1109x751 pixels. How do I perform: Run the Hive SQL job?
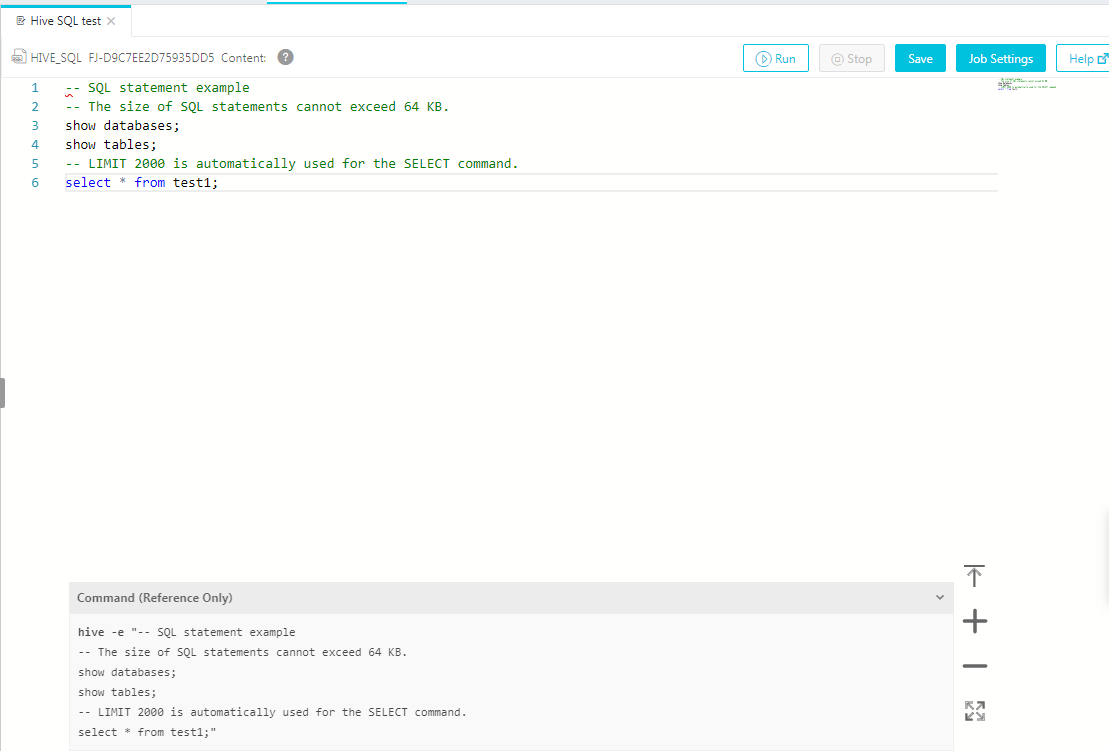[x=775, y=59]
